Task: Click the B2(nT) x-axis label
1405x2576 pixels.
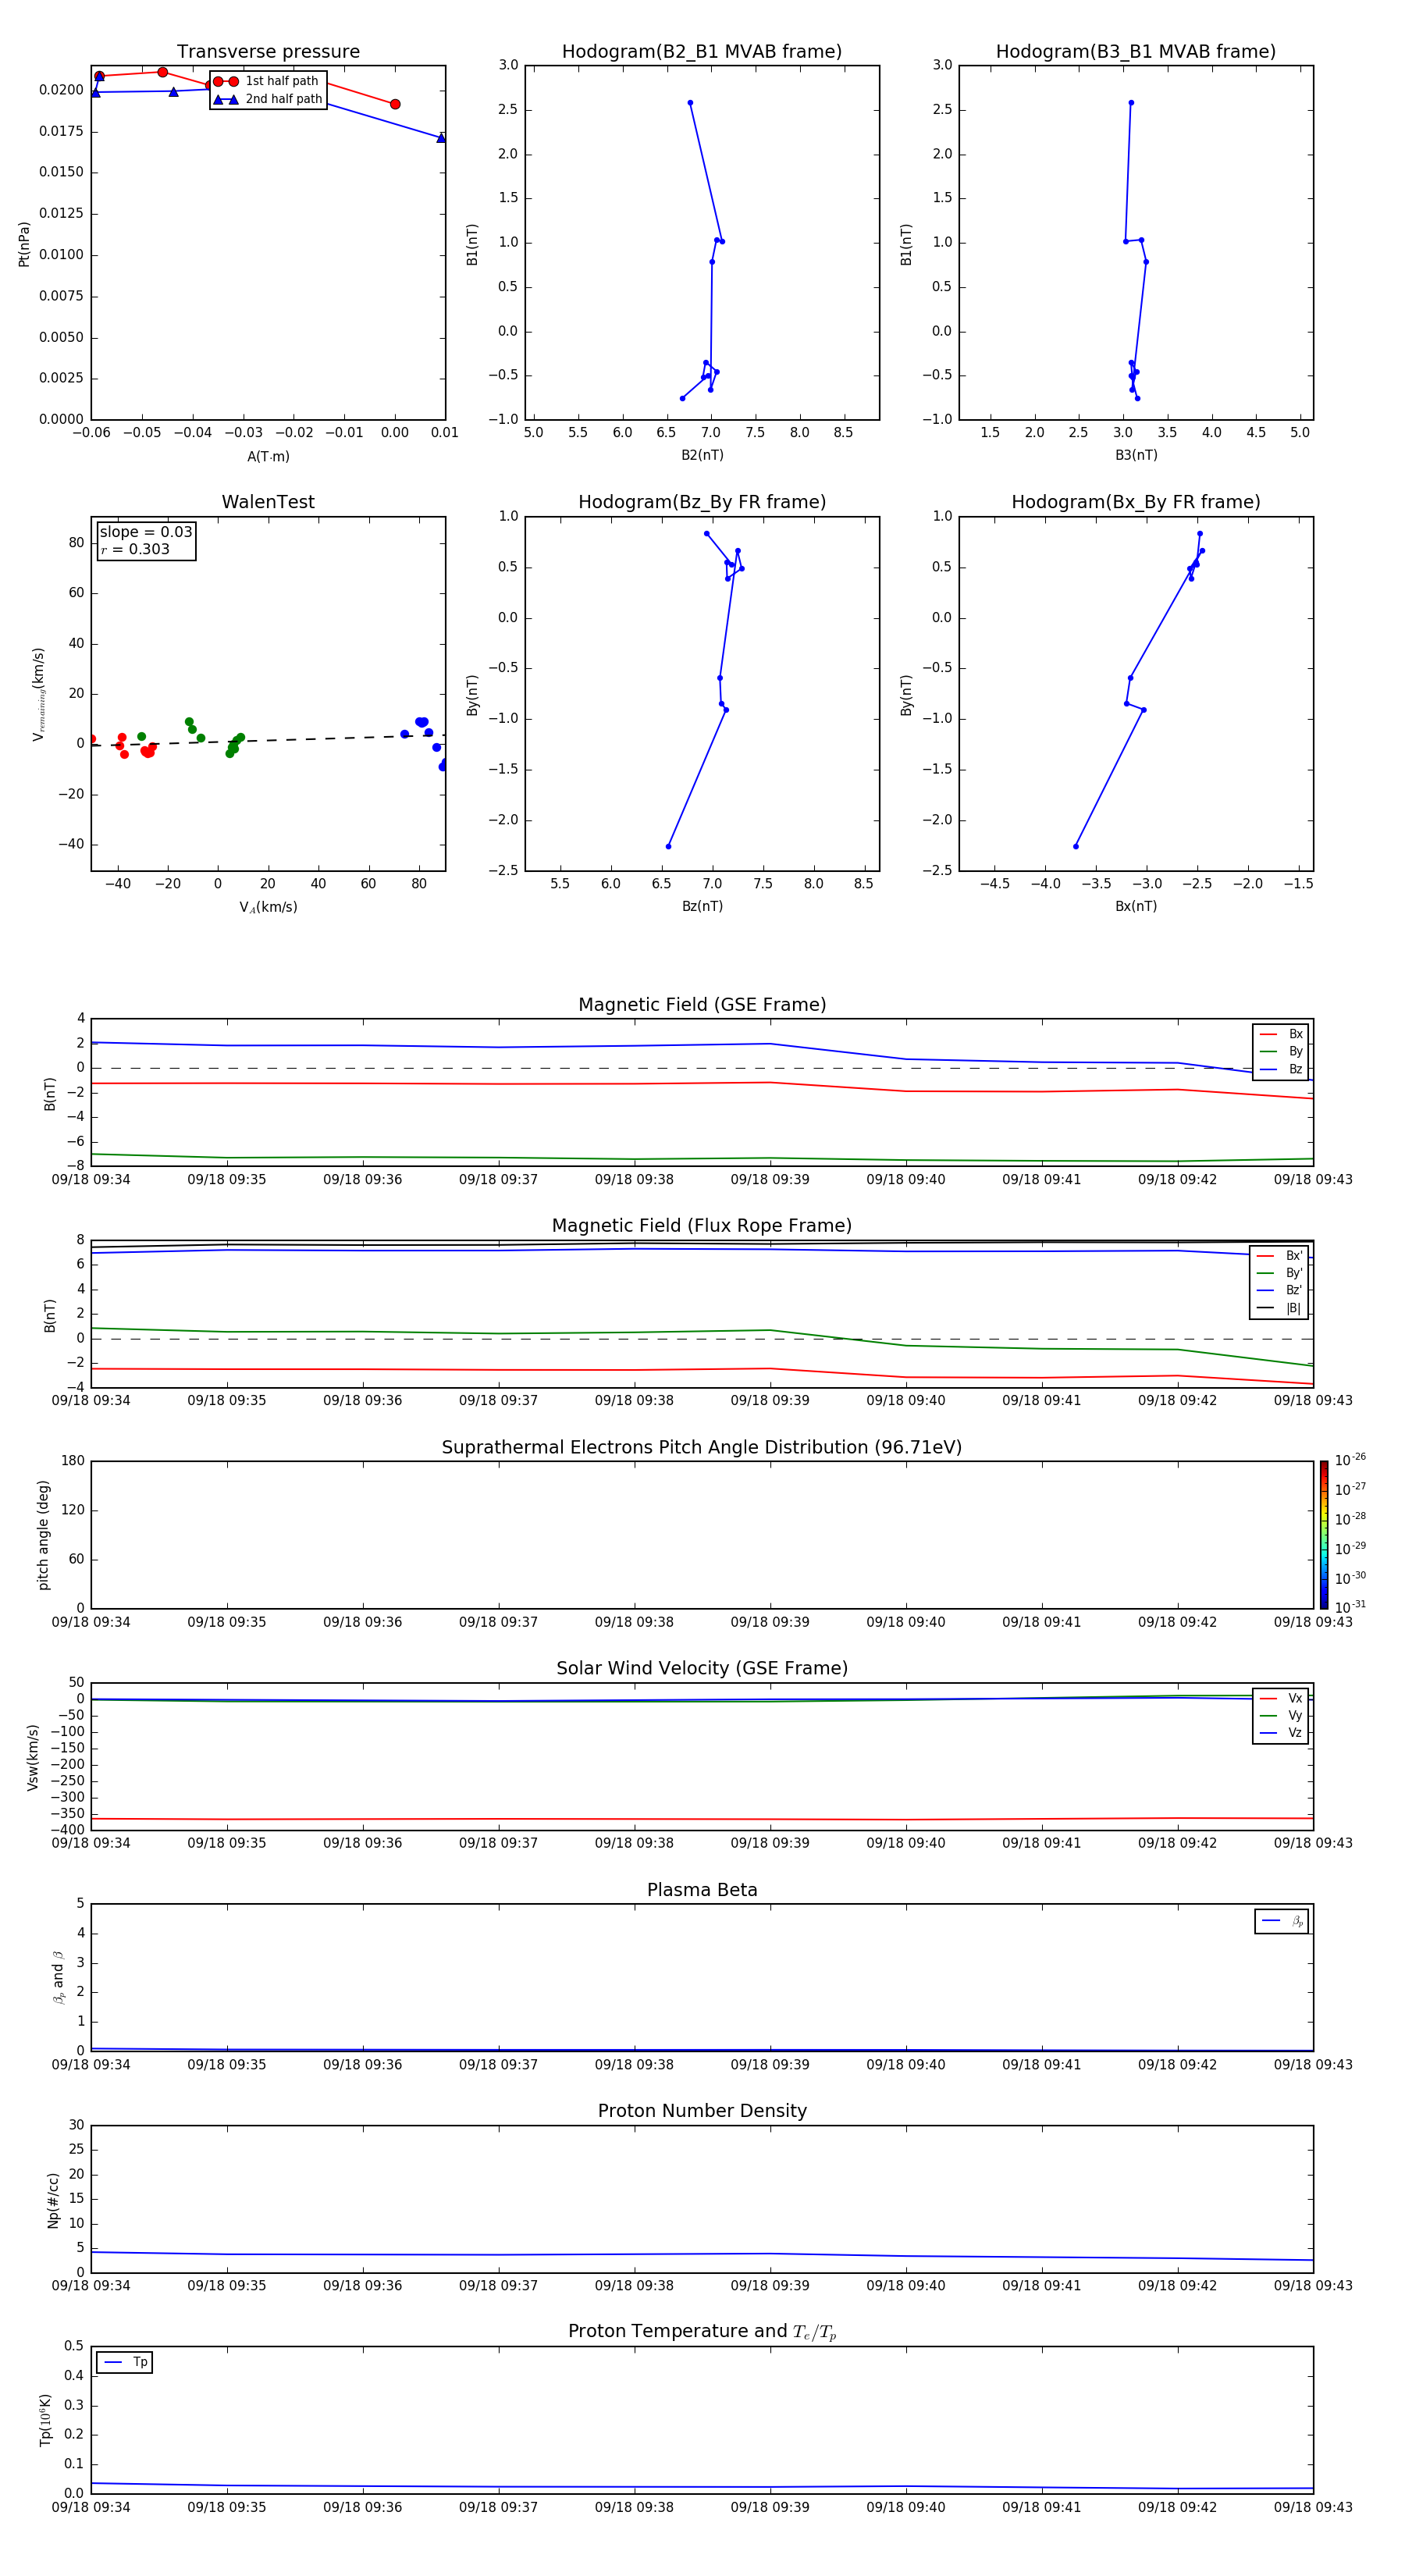Action: 702,455
